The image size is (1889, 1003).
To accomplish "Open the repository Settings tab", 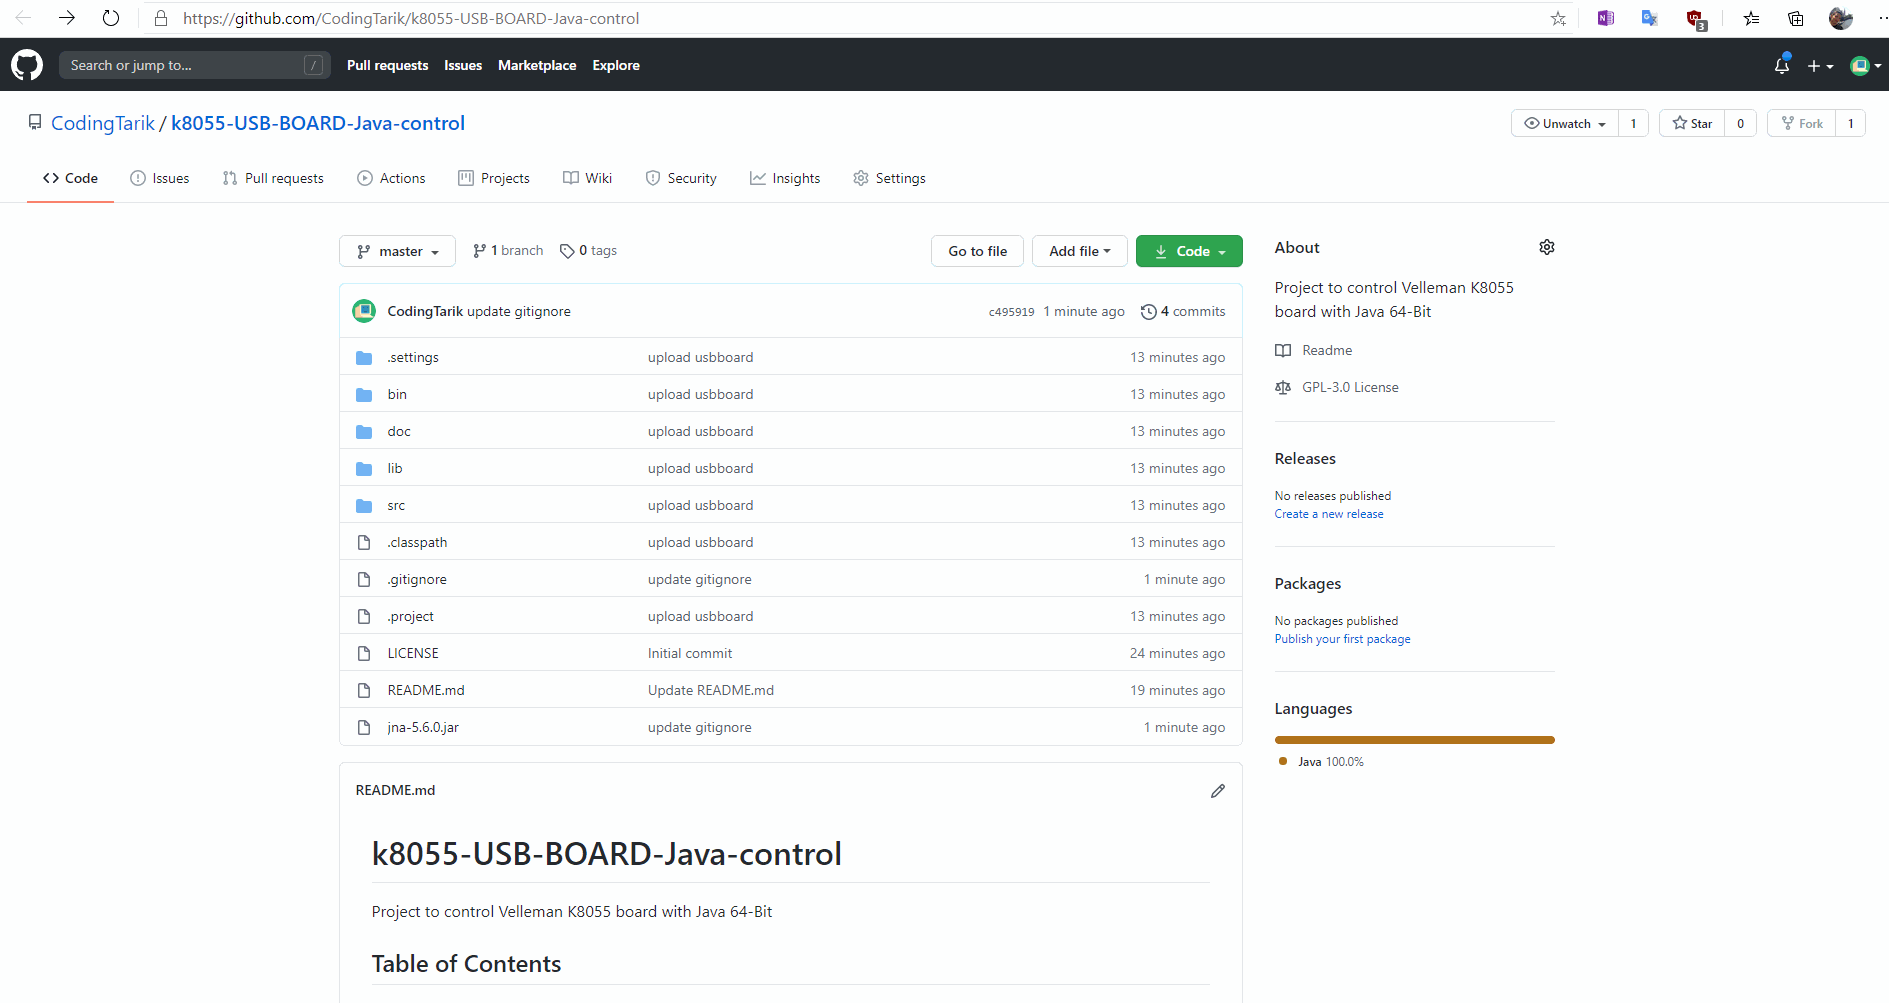I will 889,178.
